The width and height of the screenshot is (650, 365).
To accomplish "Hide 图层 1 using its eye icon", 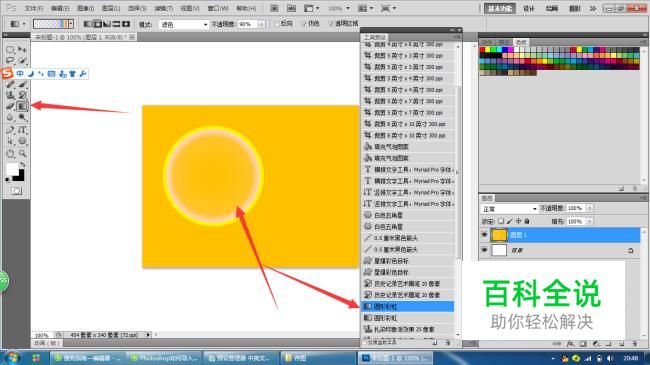I will click(x=484, y=235).
